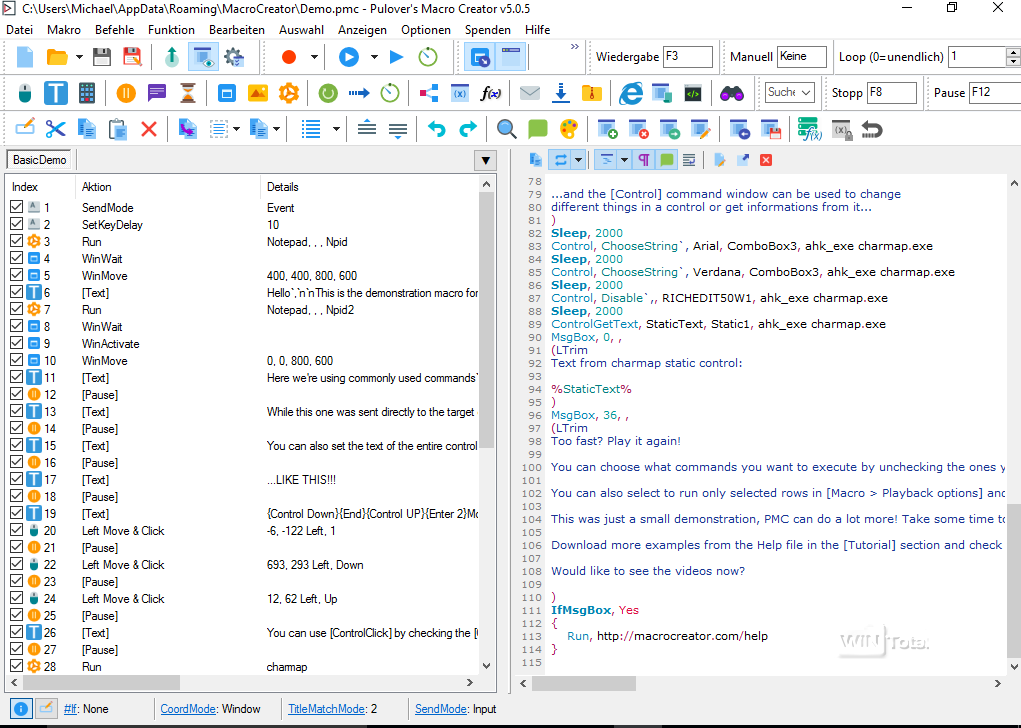Open the mouse command icon
Image resolution: width=1021 pixels, height=728 pixels.
(25, 93)
